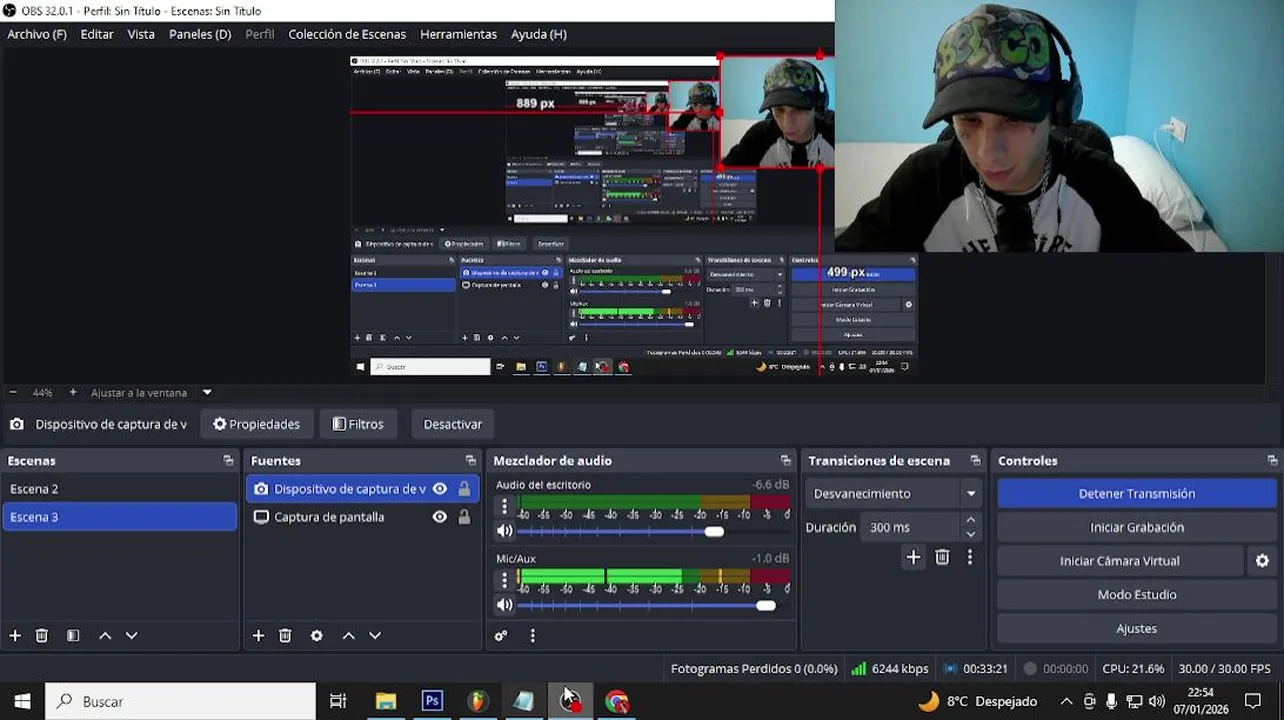Click Windows taskbar Buscar search box

coord(181,701)
